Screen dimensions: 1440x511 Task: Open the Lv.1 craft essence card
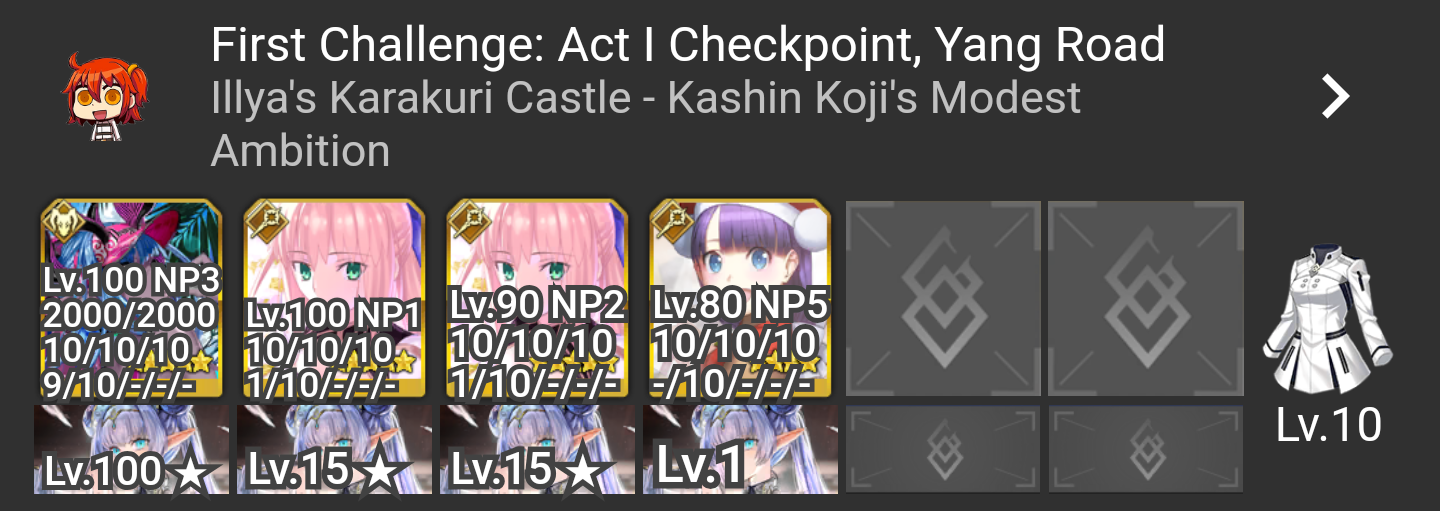click(740, 449)
